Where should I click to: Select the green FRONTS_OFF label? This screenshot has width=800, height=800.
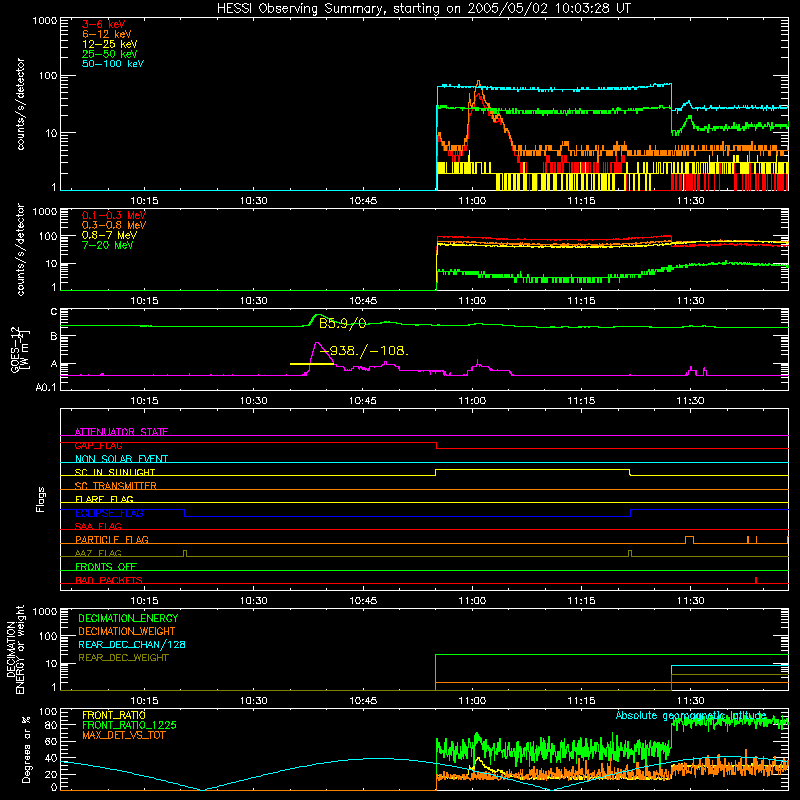106,566
